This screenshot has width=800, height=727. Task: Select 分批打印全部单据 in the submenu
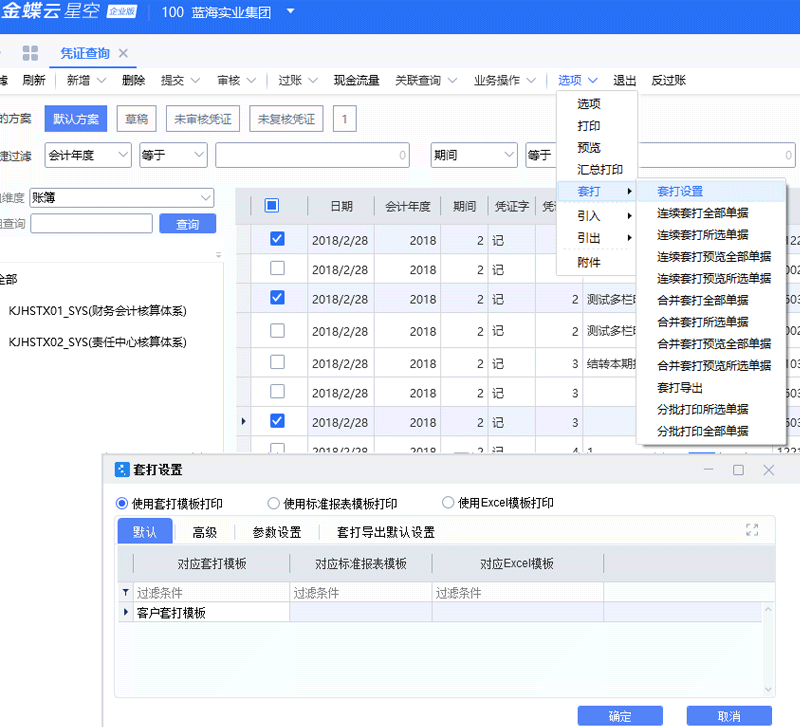[x=702, y=431]
